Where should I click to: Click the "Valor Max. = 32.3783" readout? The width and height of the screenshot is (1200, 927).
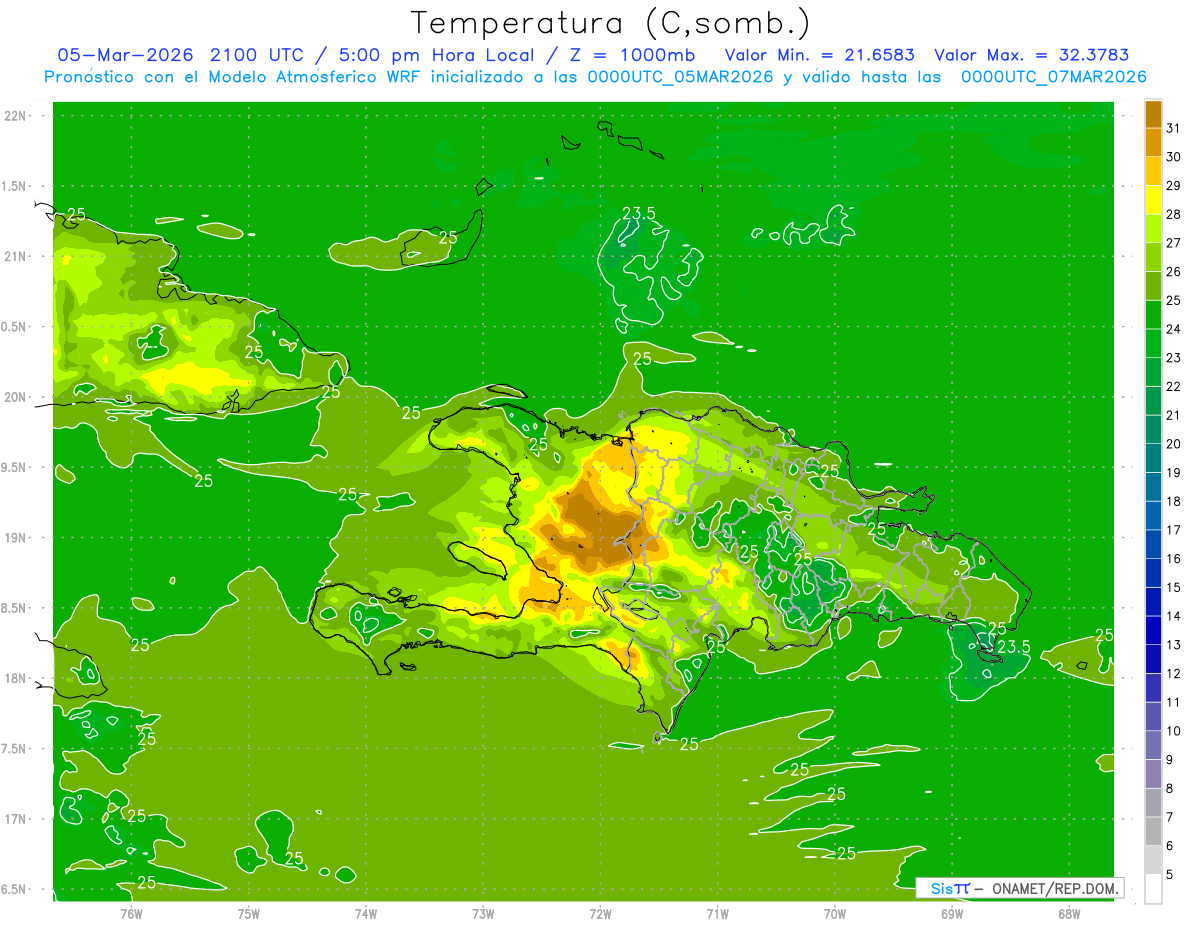point(1031,55)
